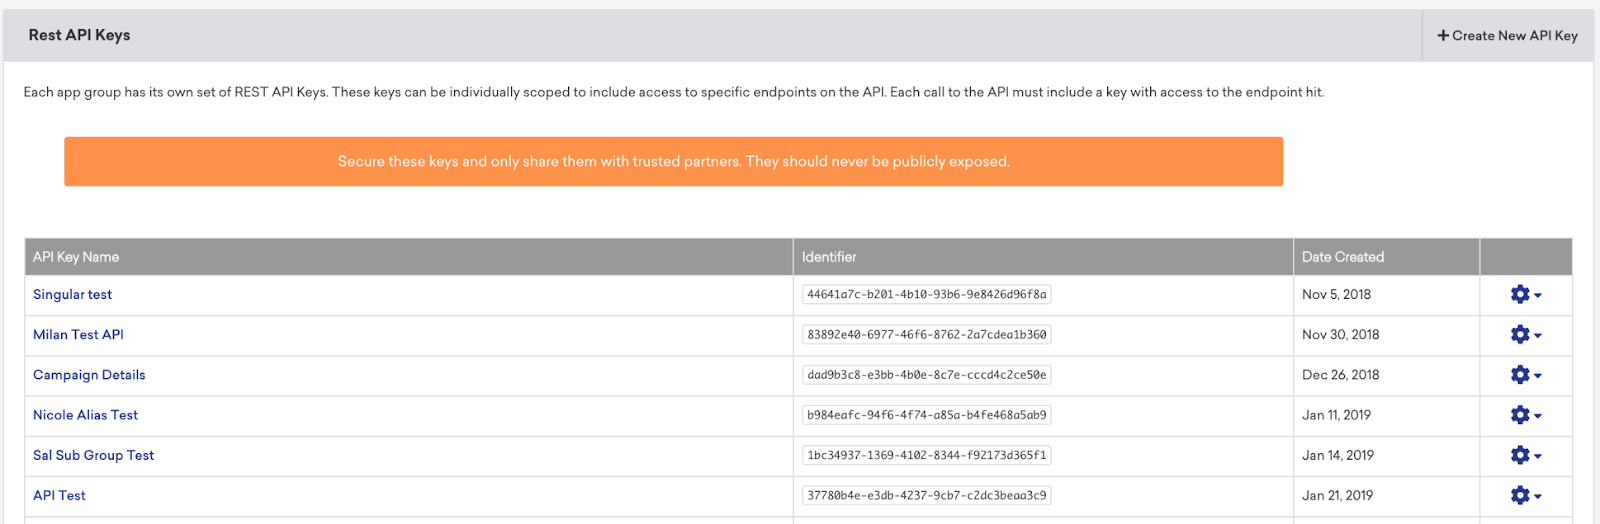Click the Date Created column header
The image size is (1600, 524).
1342,257
